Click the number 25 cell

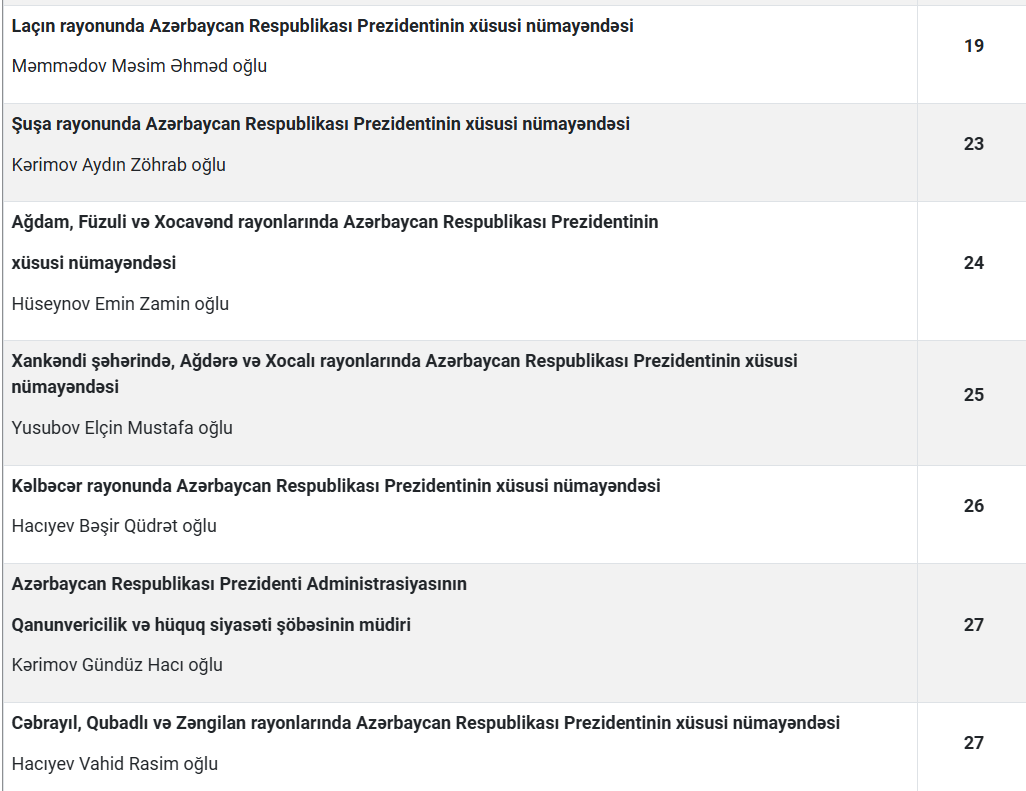coord(973,395)
